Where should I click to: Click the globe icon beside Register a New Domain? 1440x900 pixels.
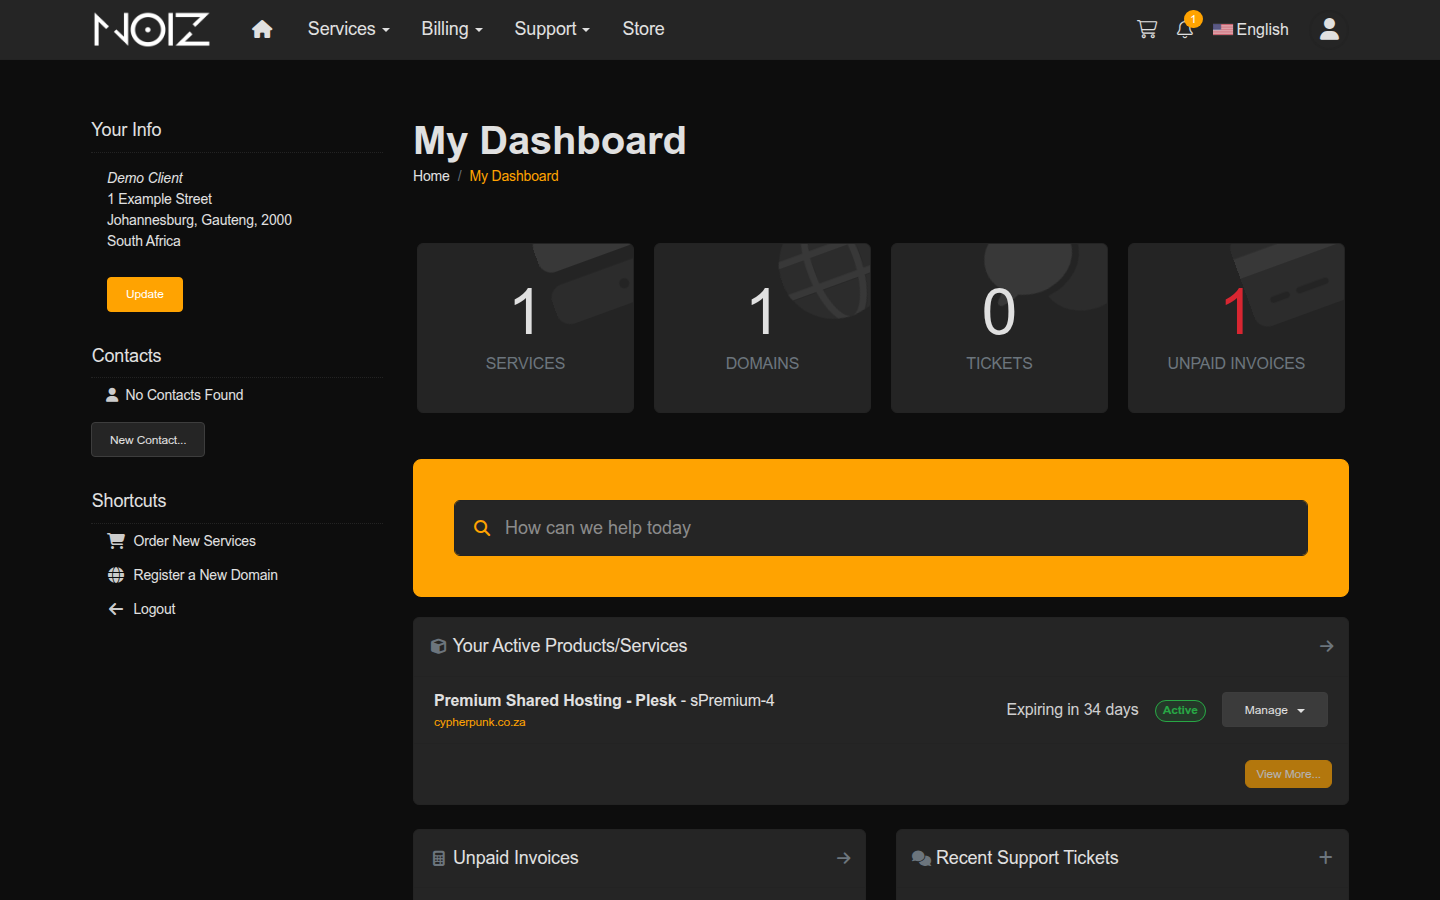(116, 575)
